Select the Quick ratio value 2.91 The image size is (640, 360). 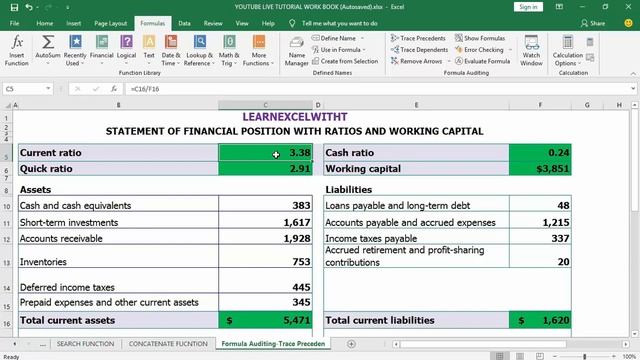265,169
